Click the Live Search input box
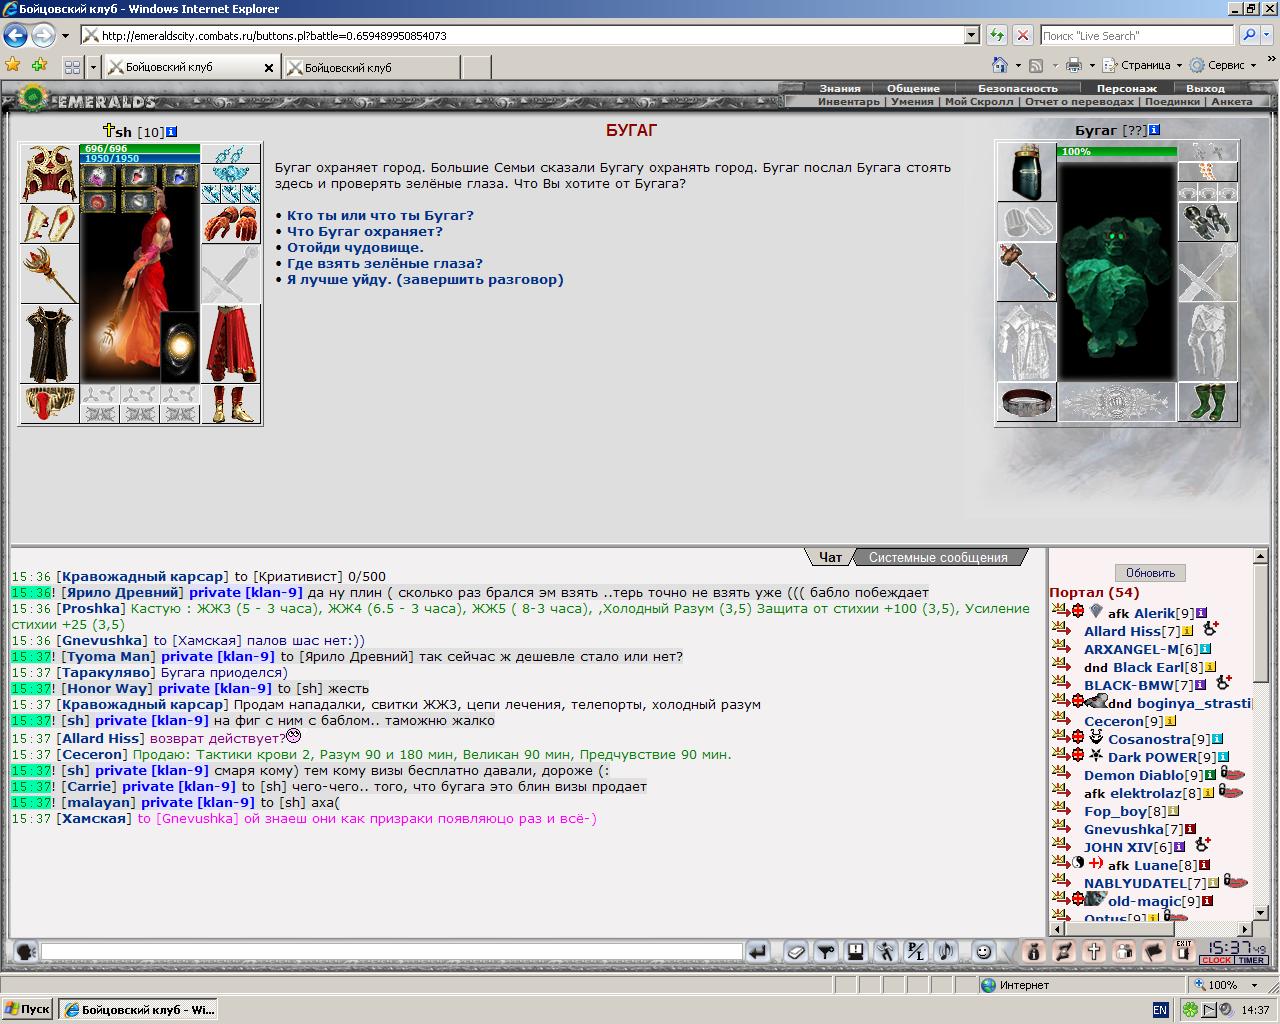The width and height of the screenshot is (1280, 1024). (x=1136, y=35)
